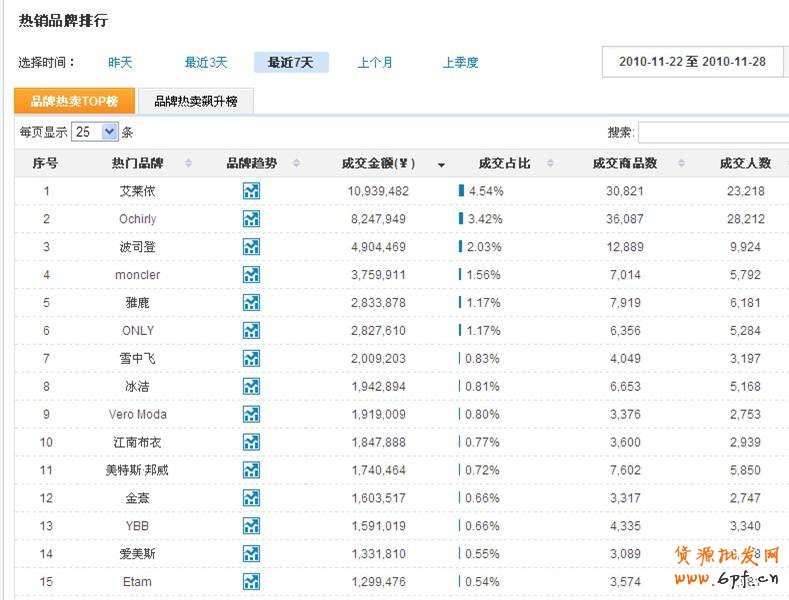
Task: Click product count 7,602
Action: (x=625, y=470)
